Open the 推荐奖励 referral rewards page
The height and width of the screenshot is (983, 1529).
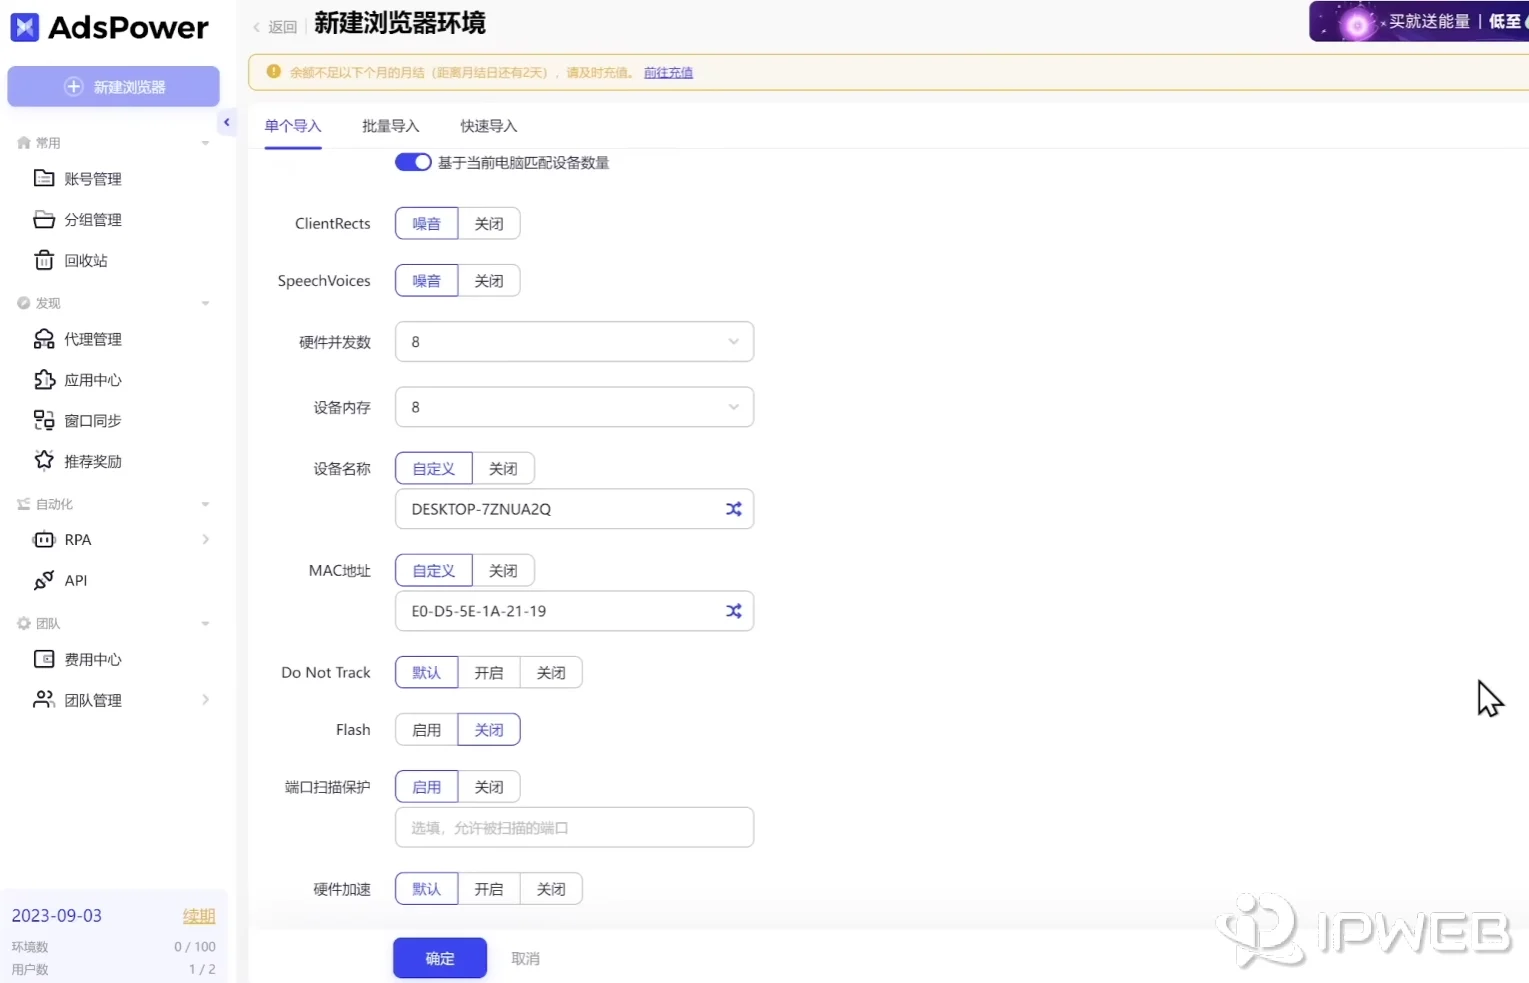(x=92, y=461)
